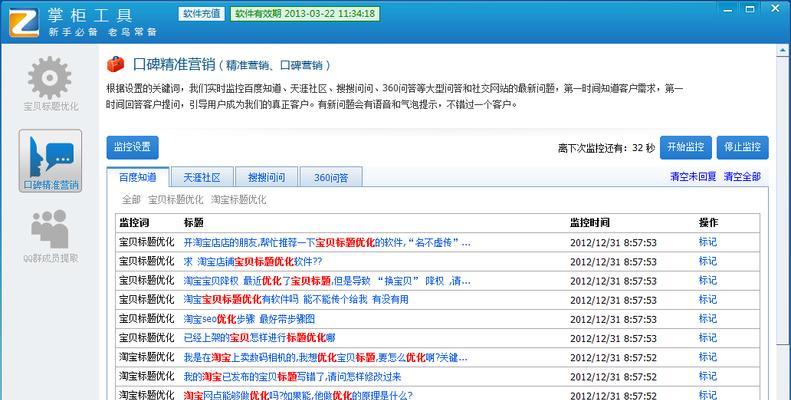Open the 宝贝标题优化 gear tool
This screenshot has height=400, width=791.
tap(50, 83)
